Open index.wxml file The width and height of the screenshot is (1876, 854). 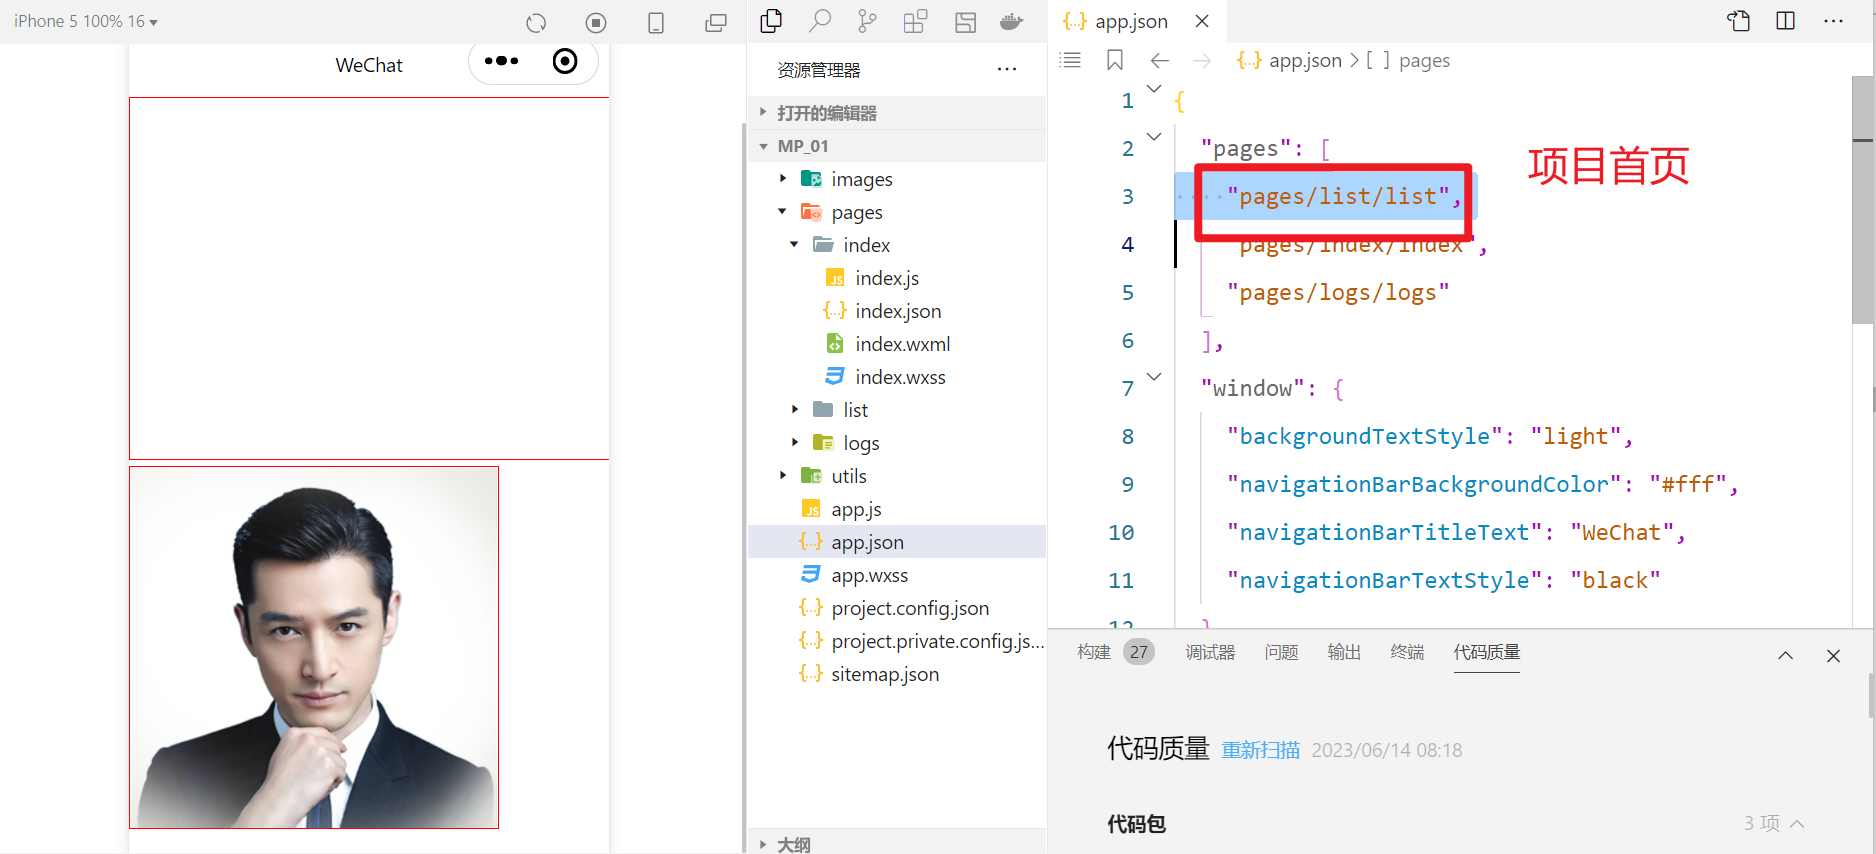[902, 344]
